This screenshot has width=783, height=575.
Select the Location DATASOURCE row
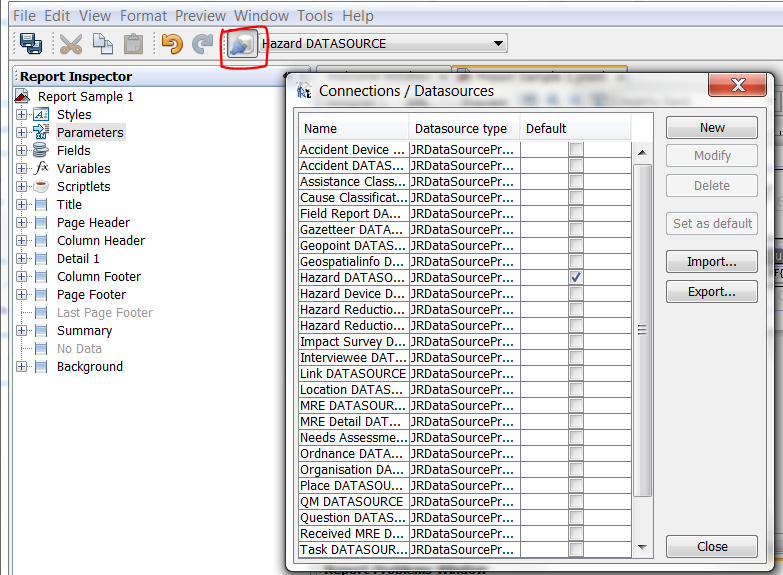click(x=353, y=390)
